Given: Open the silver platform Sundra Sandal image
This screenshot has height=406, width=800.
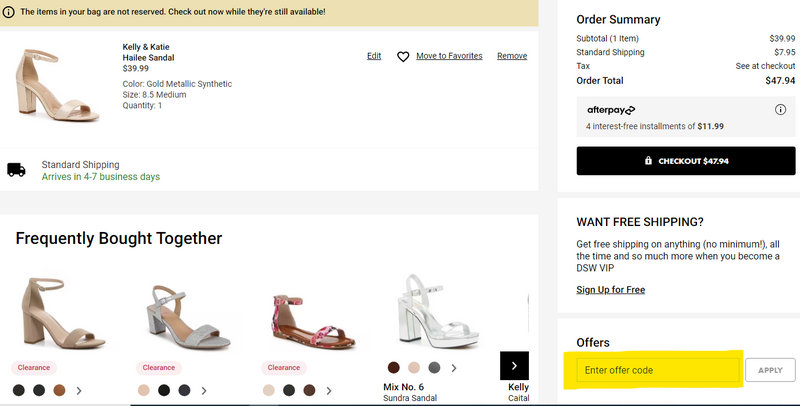Looking at the screenshot, I should pyautogui.click(x=422, y=311).
